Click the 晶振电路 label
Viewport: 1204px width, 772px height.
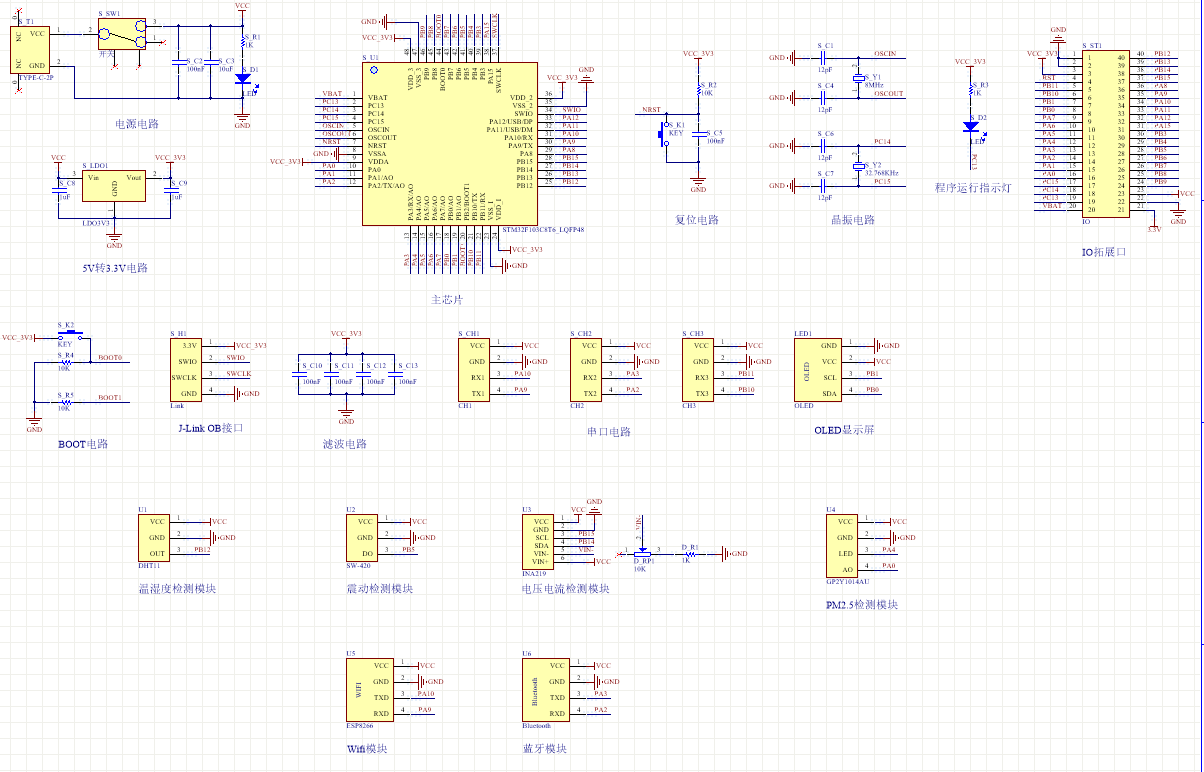click(853, 219)
